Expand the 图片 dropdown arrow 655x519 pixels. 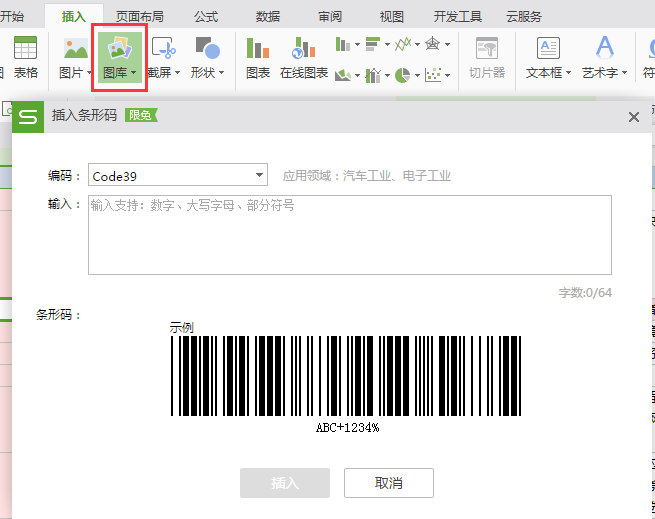89,73
